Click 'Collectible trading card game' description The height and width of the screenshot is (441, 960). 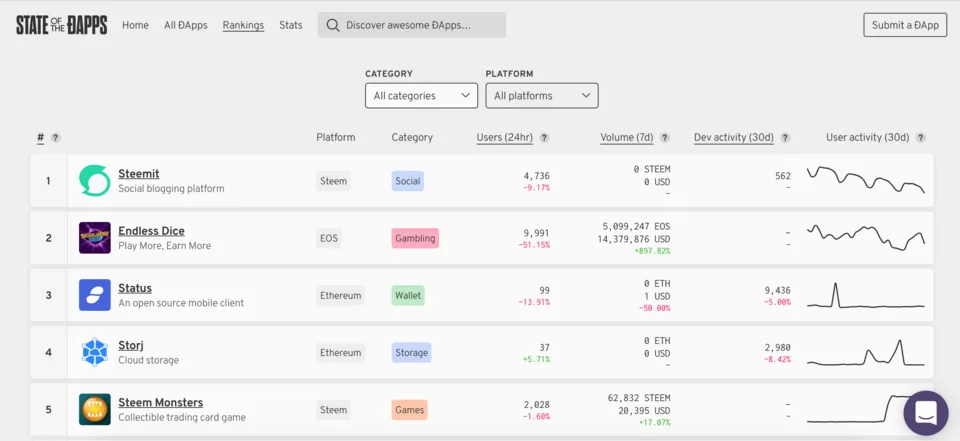(x=182, y=417)
